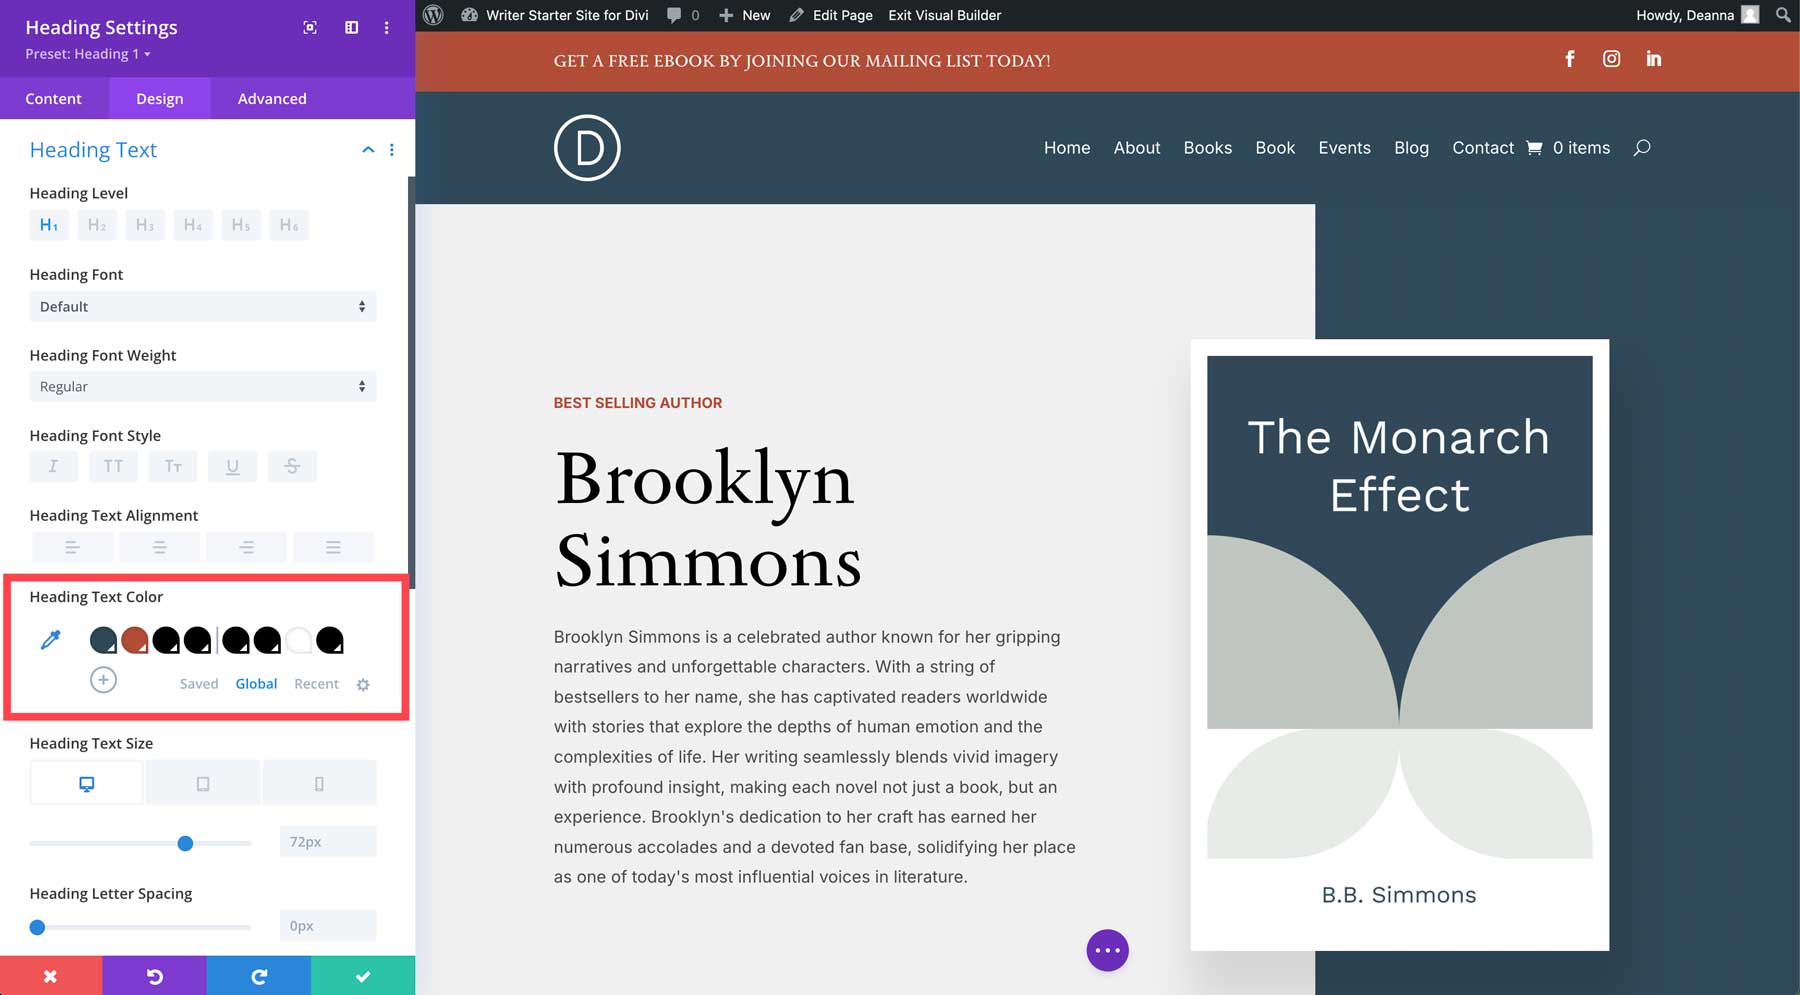Toggle italic heading font style
The width and height of the screenshot is (1800, 995).
click(x=53, y=466)
